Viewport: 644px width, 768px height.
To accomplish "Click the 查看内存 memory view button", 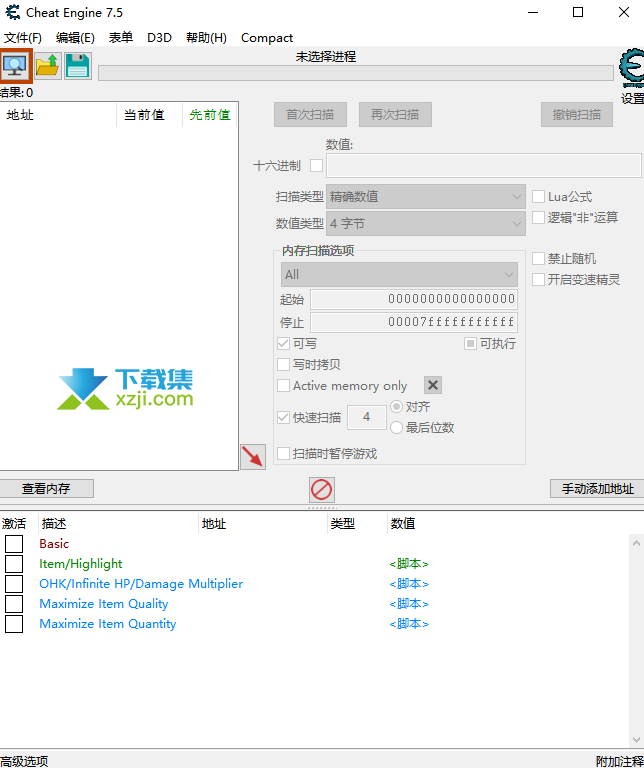I will (46, 488).
